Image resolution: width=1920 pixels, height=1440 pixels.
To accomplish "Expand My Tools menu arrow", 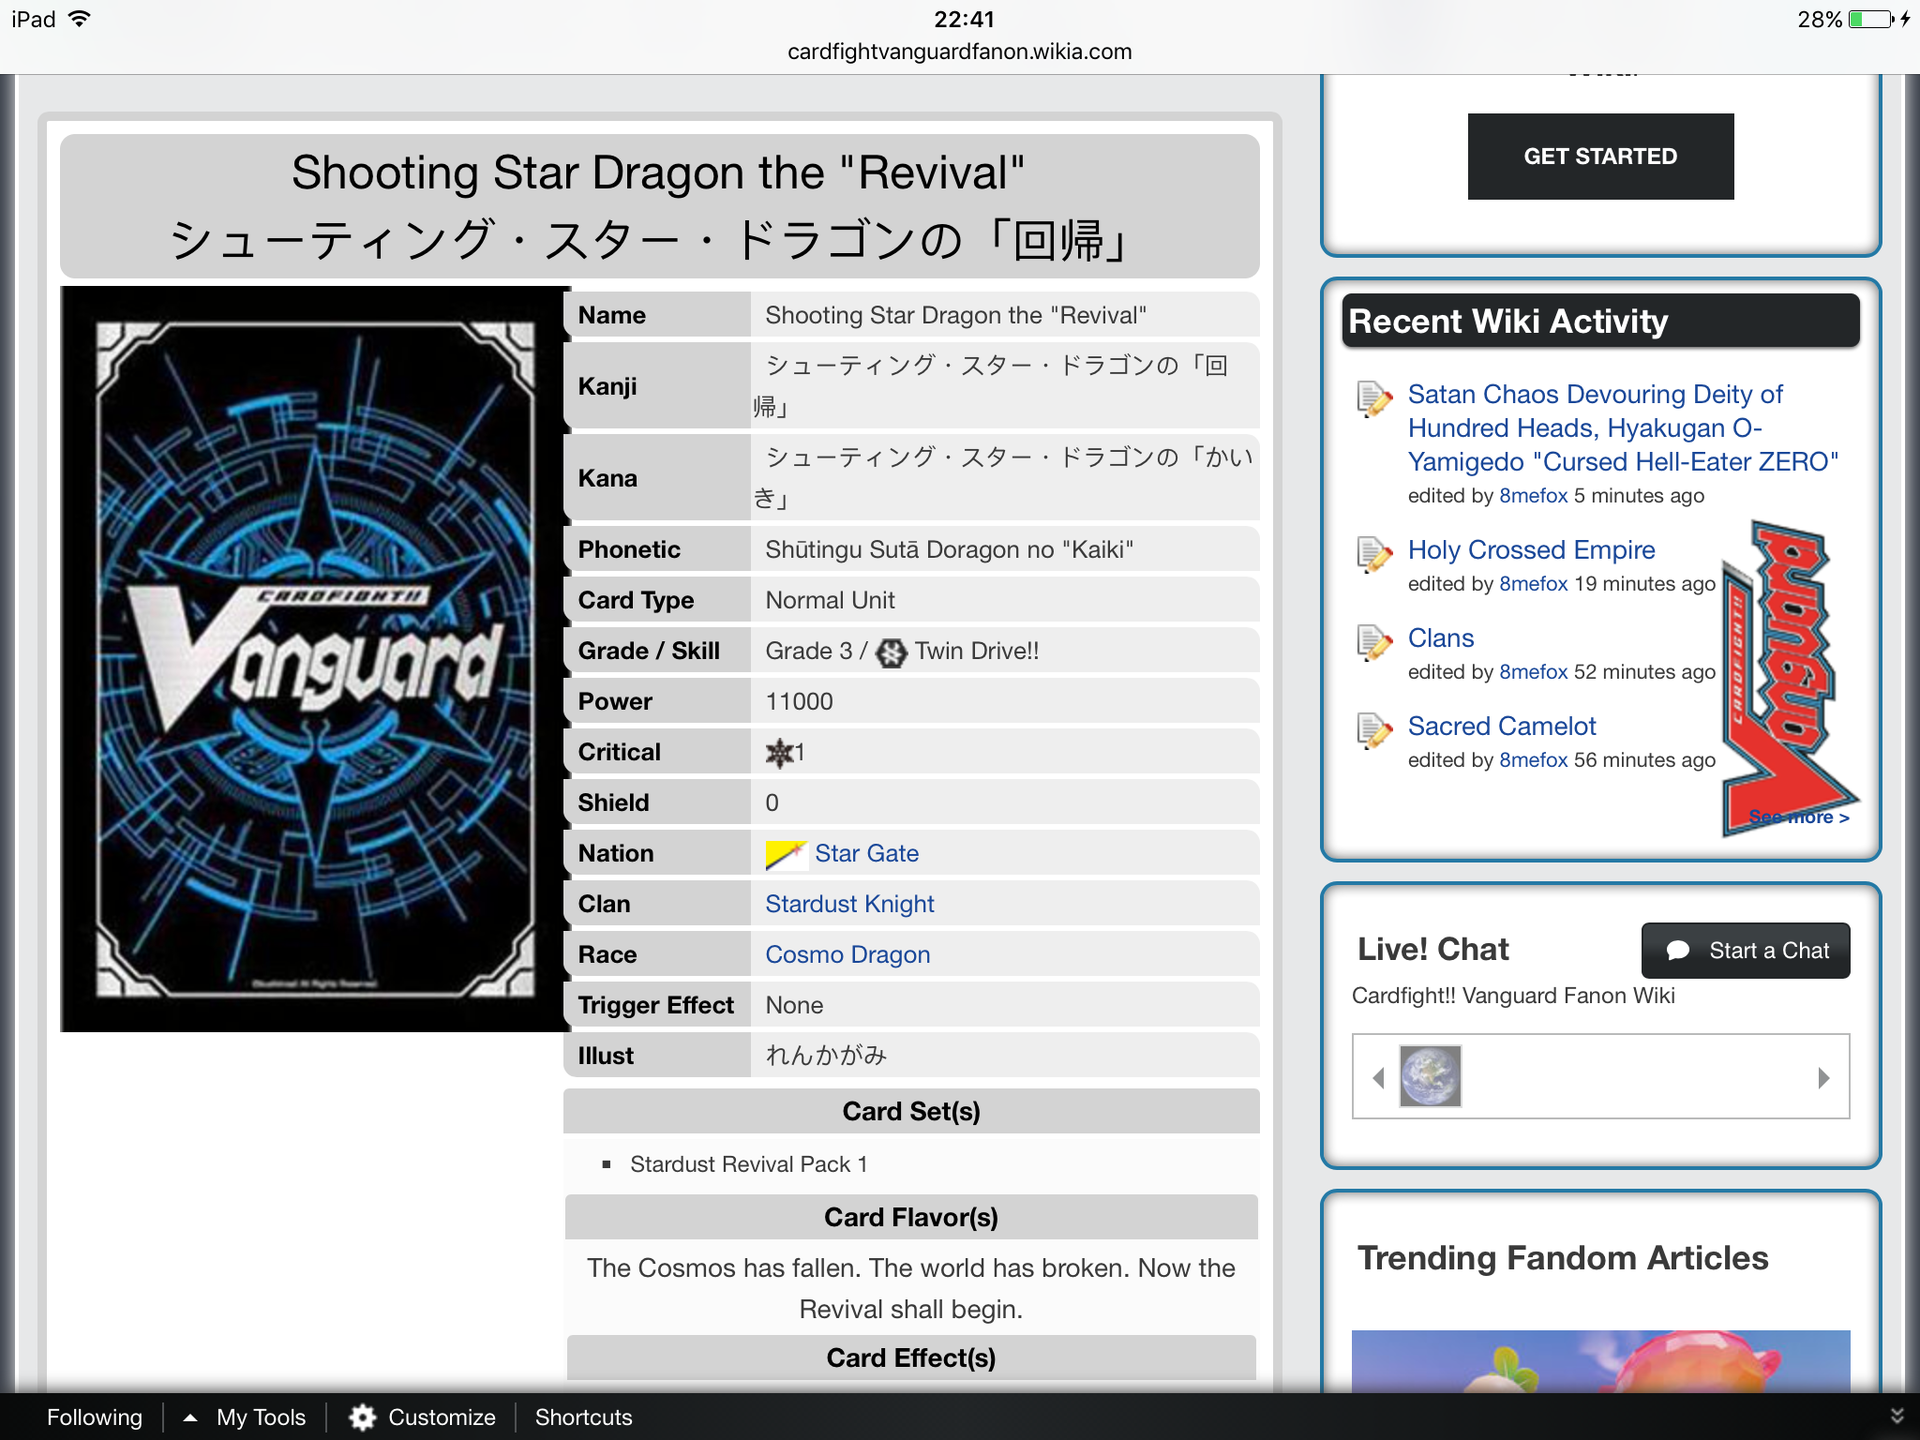I will pyautogui.click(x=190, y=1417).
